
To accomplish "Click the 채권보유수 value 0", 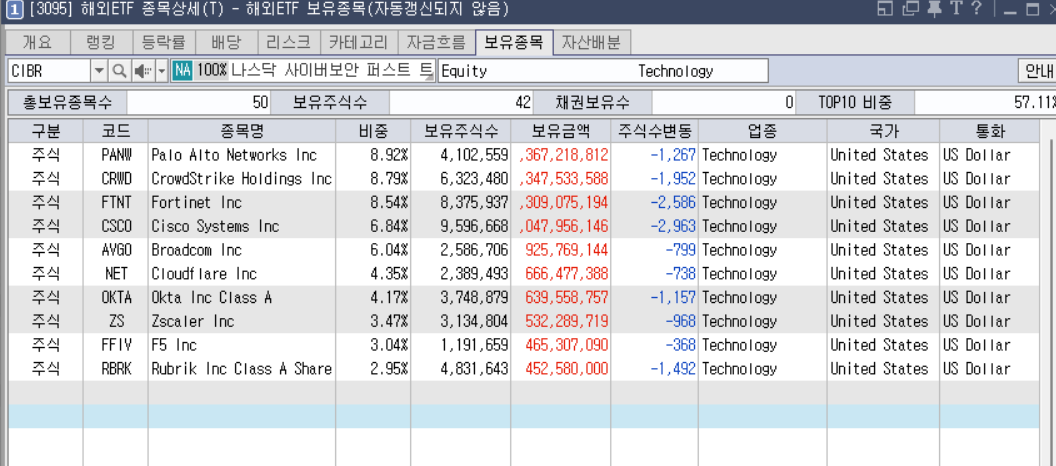I will tap(725, 102).
